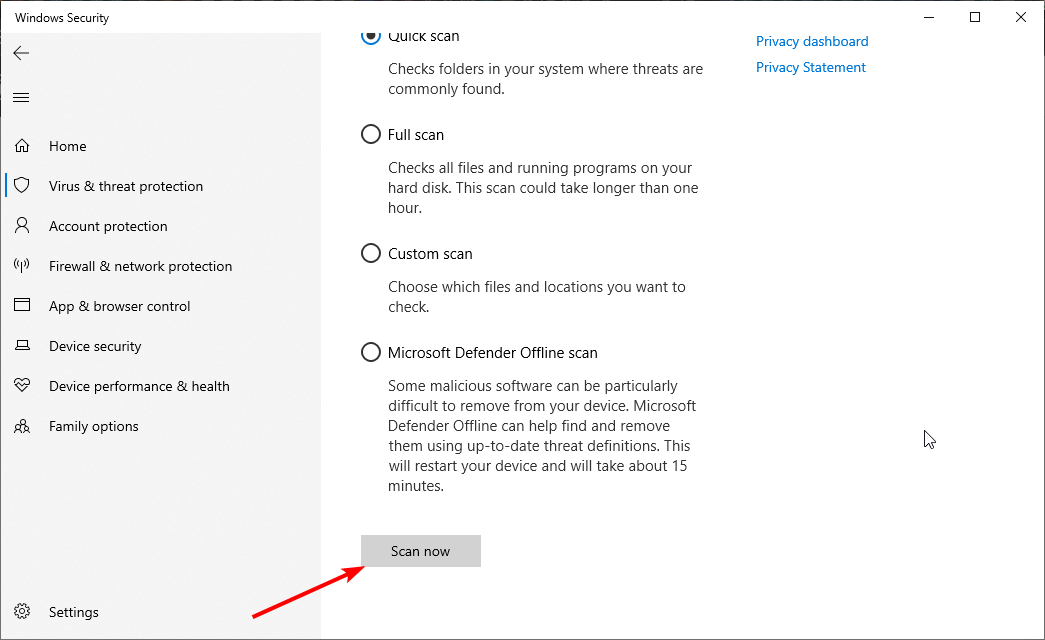Viewport: 1045px width, 640px height.
Task: Select Microsoft Defender Offline scan radio button
Action: tap(371, 352)
